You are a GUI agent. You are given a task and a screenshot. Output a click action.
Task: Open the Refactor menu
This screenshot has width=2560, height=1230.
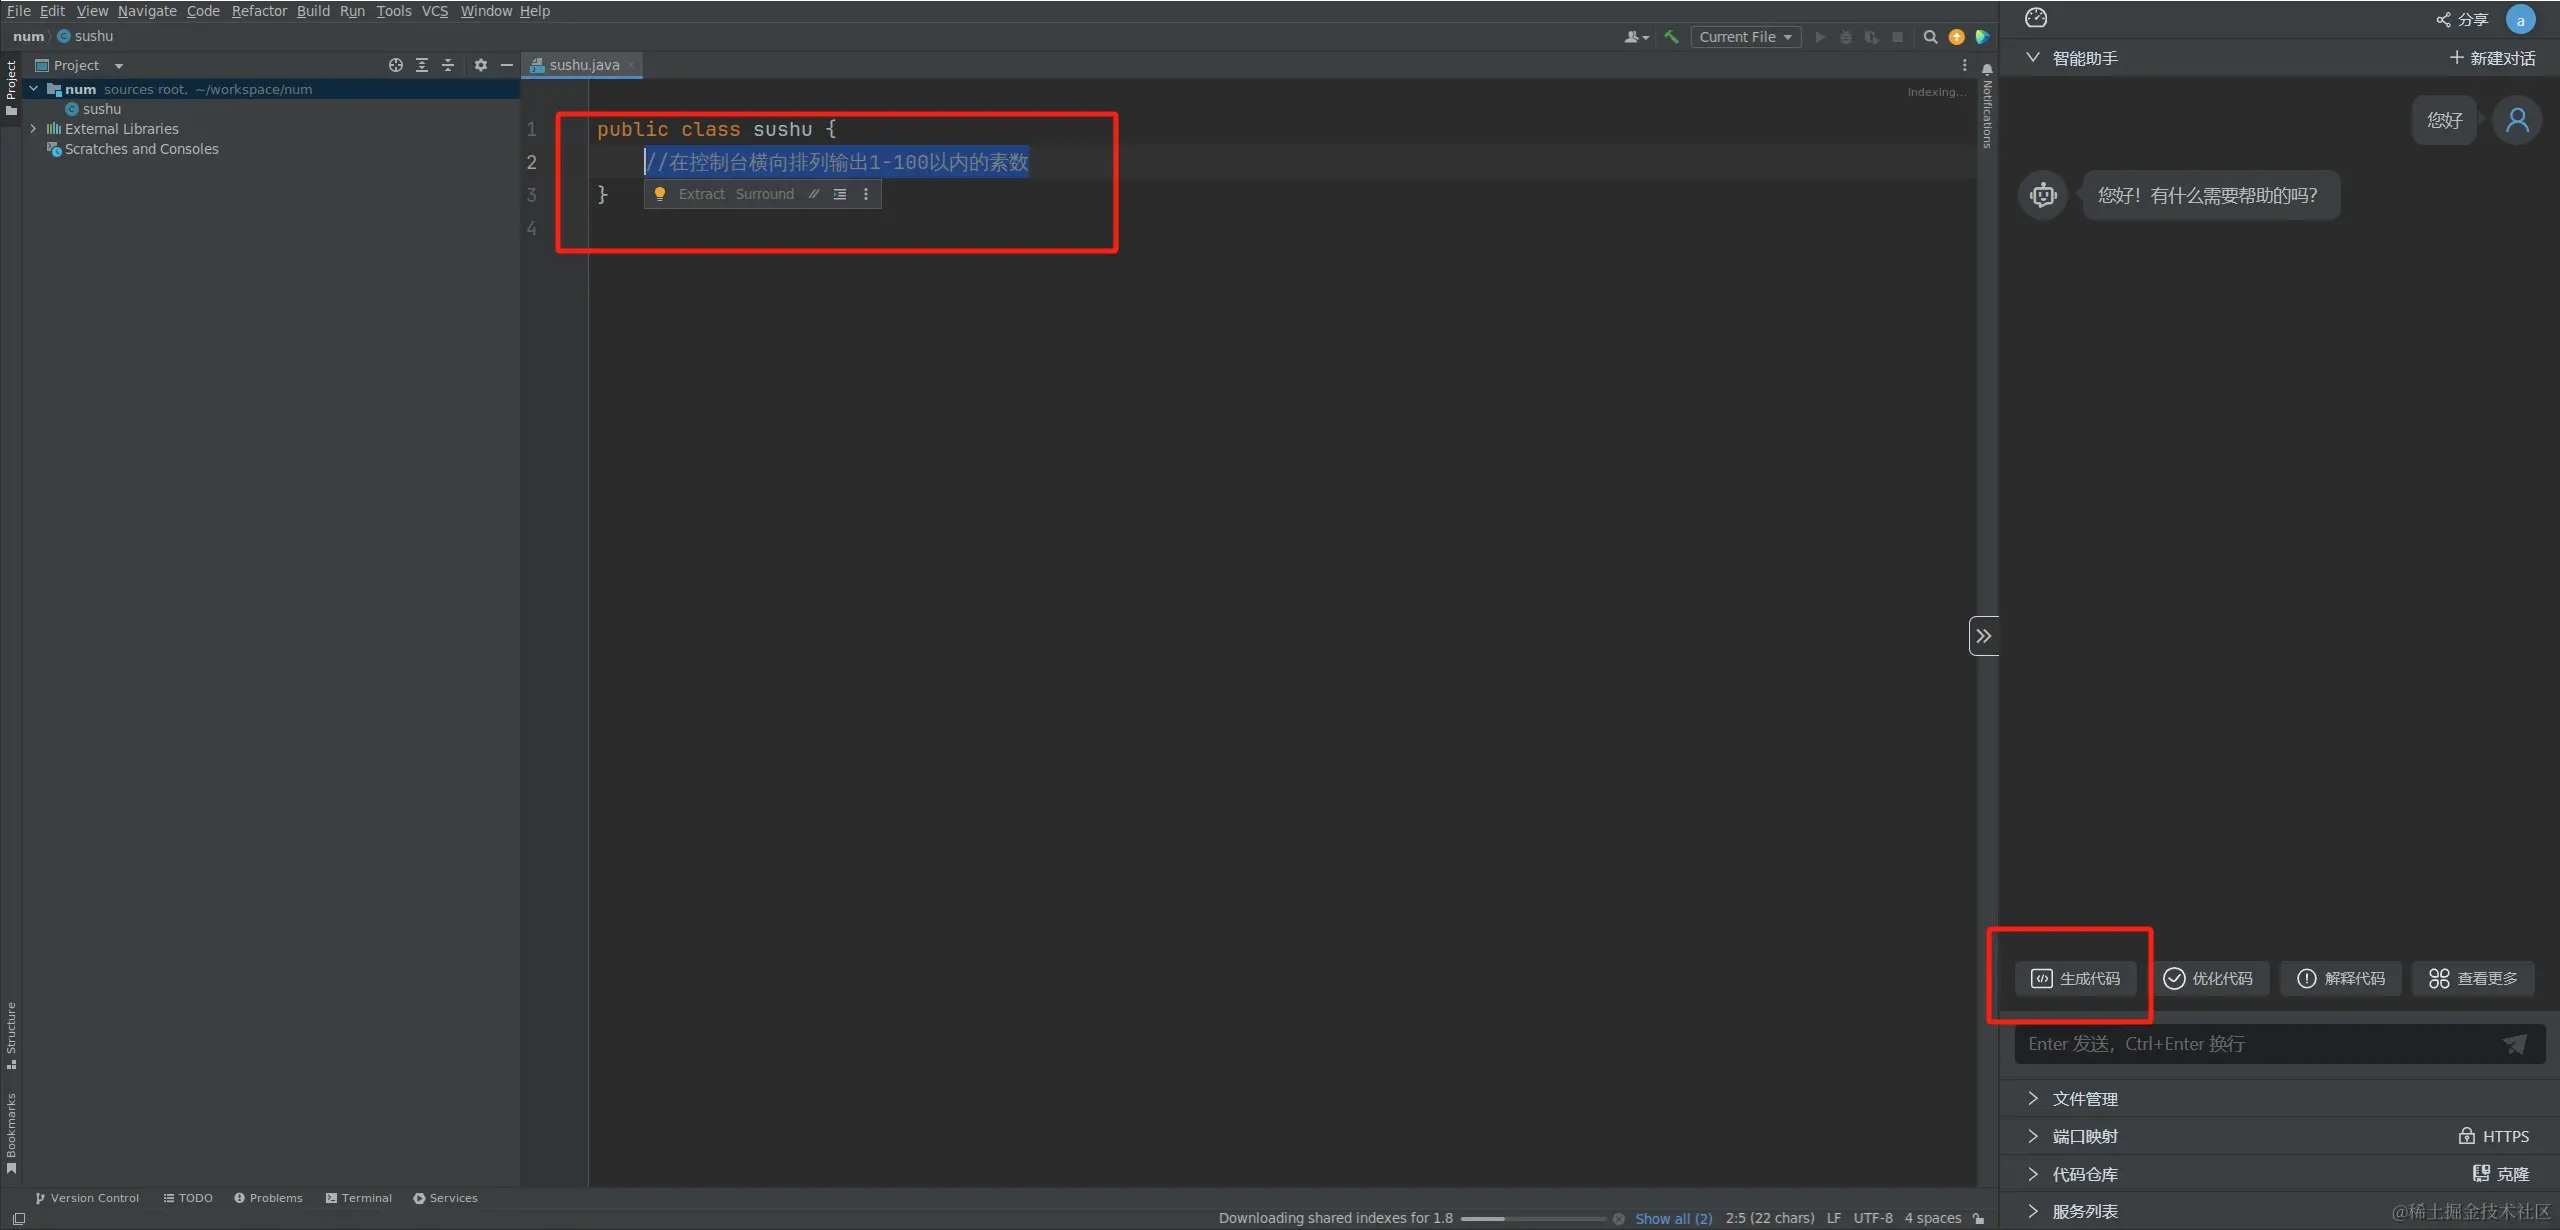[x=259, y=11]
